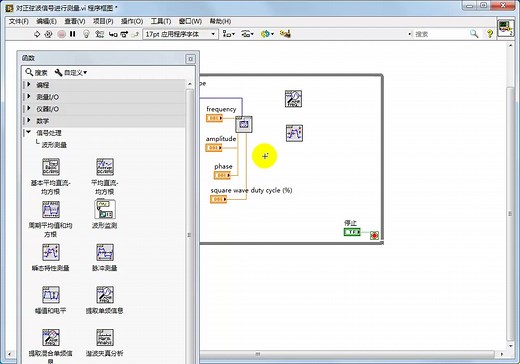Click the frequency control terminal
The image size is (520, 364).
click(x=214, y=118)
